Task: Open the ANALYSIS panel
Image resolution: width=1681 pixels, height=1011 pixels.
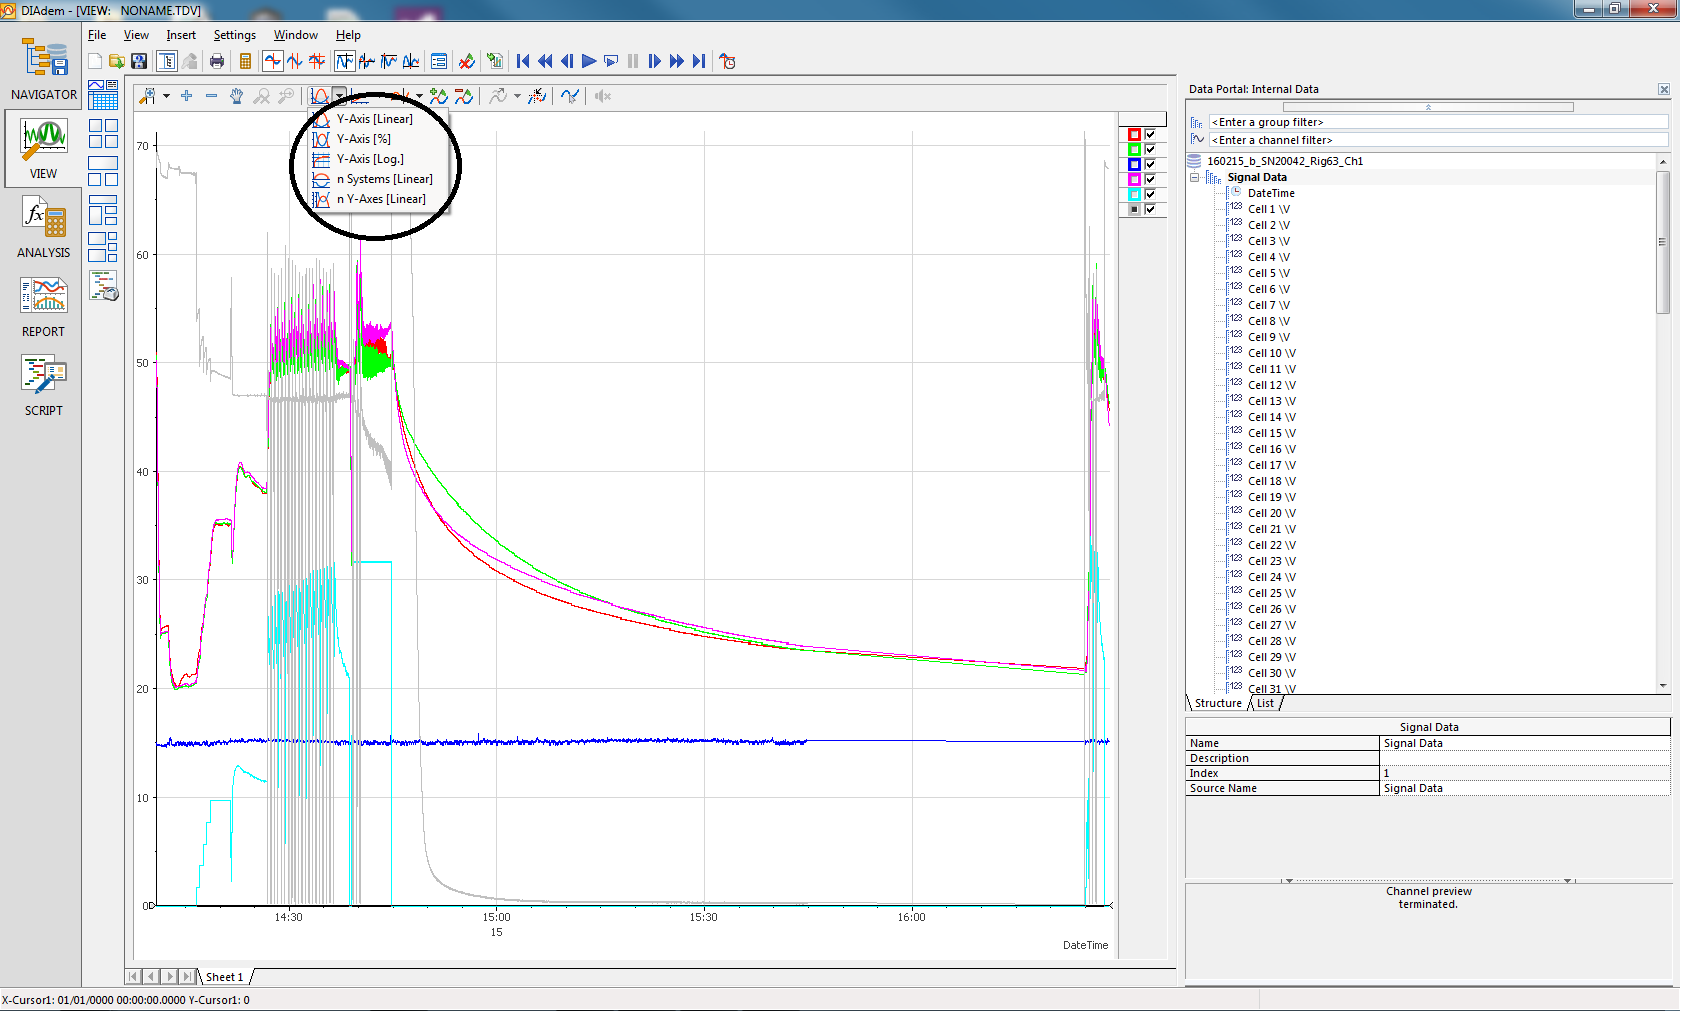Action: pyautogui.click(x=43, y=226)
